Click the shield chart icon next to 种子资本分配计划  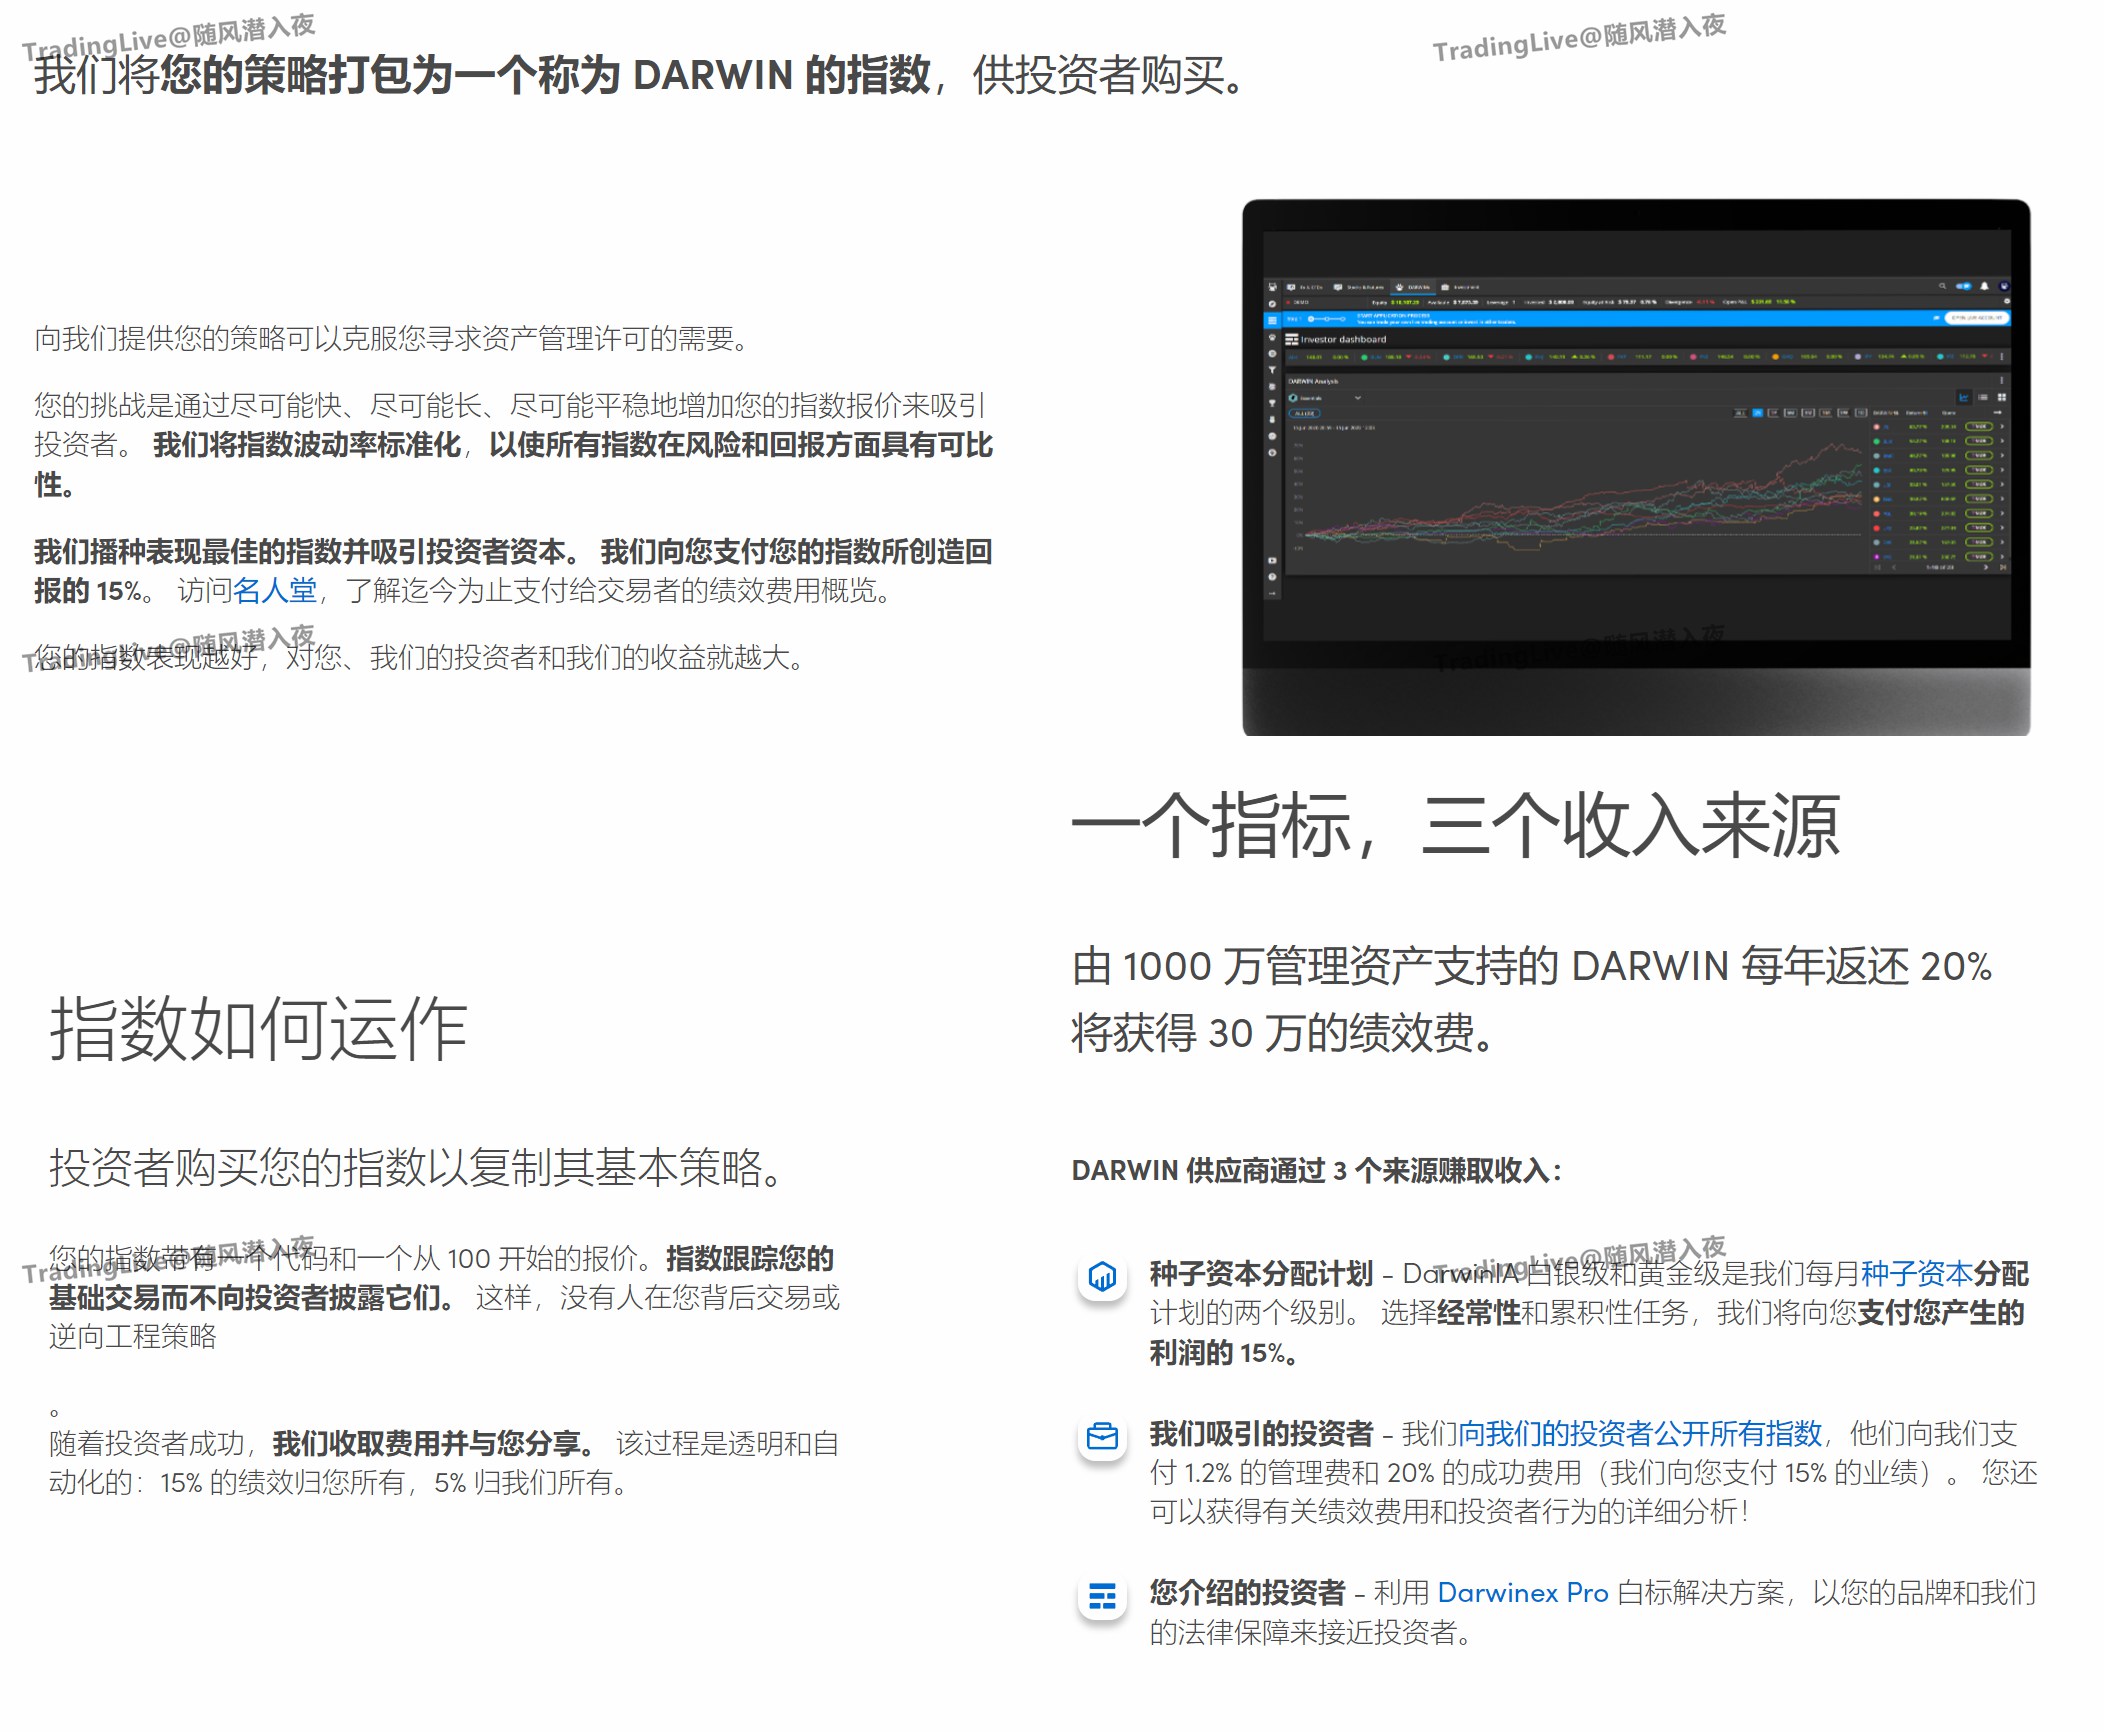click(x=1103, y=1277)
